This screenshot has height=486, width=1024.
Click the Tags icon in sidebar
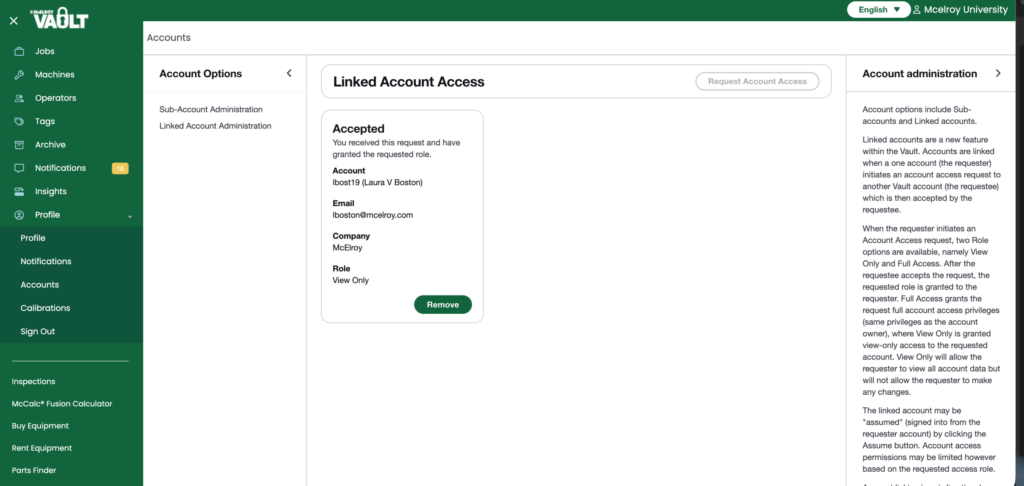click(20, 122)
